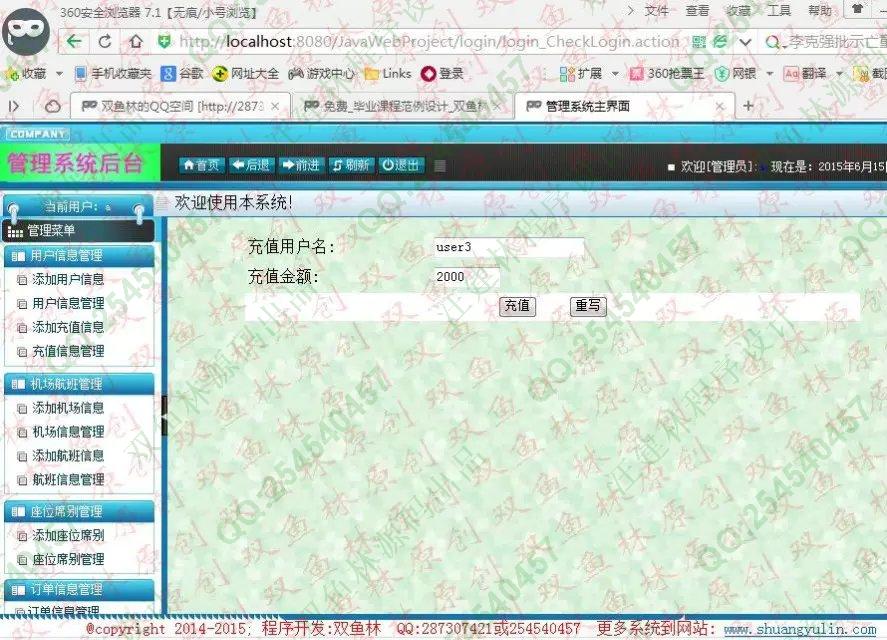Collapse the 用户信息管理 menu section

pyautogui.click(x=79, y=256)
